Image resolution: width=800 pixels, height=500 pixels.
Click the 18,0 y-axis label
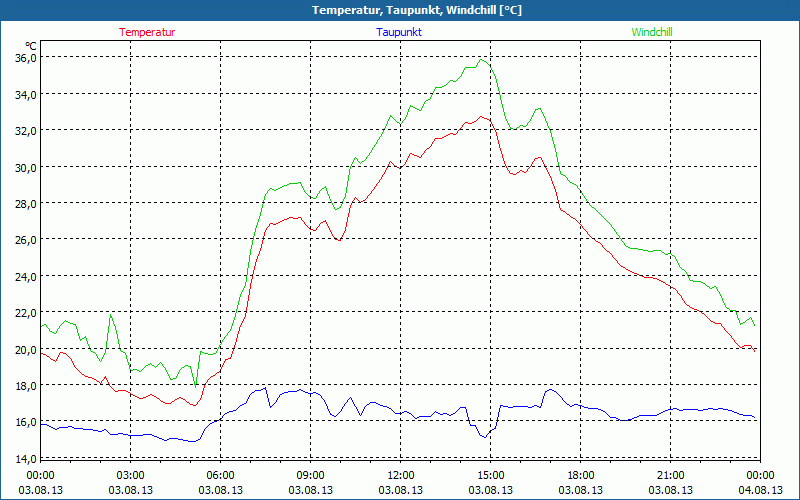26,386
